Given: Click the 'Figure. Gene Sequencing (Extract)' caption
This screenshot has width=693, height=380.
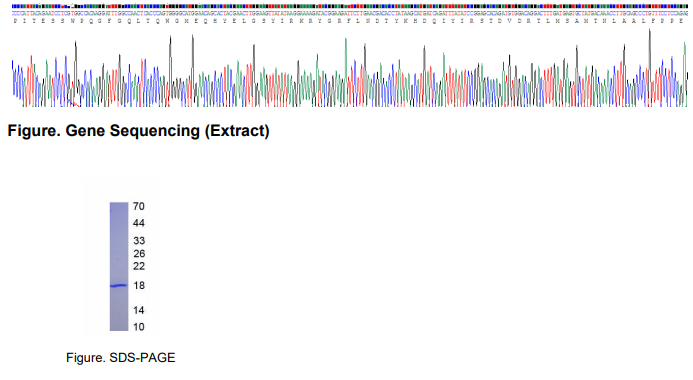Looking at the screenshot, I should coord(138,131).
